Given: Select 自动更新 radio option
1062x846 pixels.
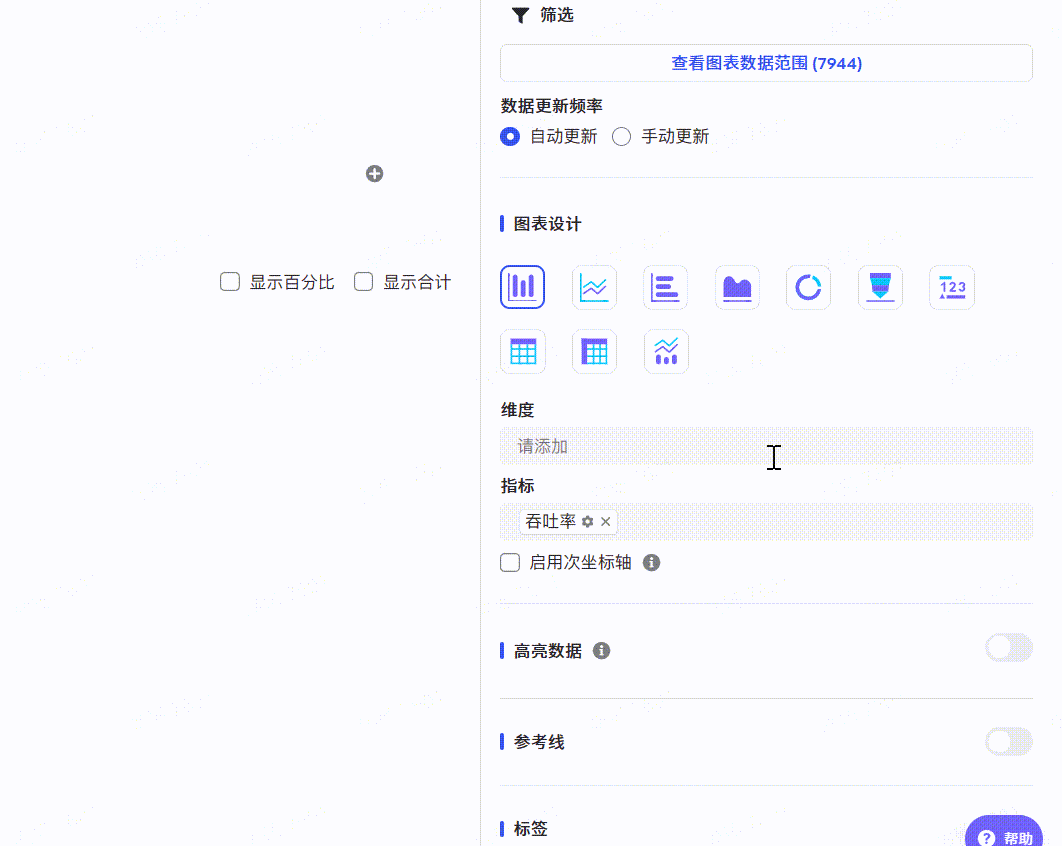Looking at the screenshot, I should tap(510, 137).
